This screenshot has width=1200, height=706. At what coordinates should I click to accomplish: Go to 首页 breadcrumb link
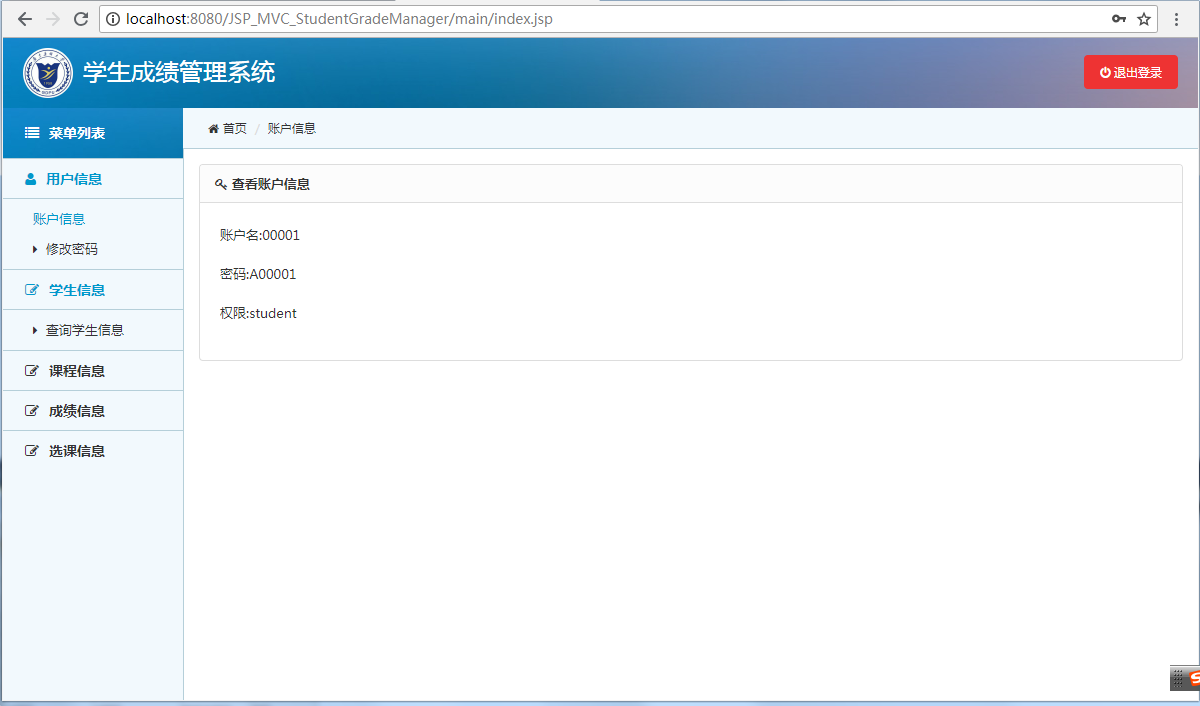pos(234,129)
